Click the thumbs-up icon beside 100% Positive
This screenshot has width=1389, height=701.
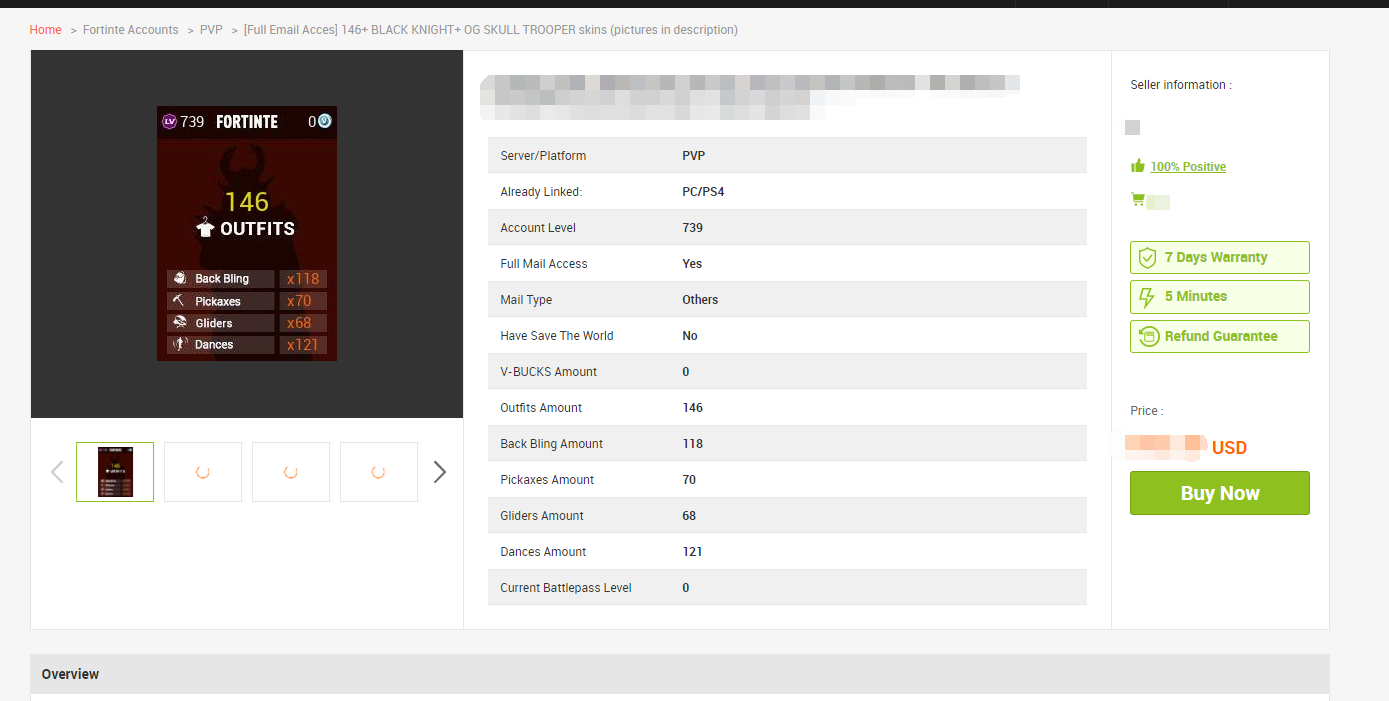(x=1138, y=166)
